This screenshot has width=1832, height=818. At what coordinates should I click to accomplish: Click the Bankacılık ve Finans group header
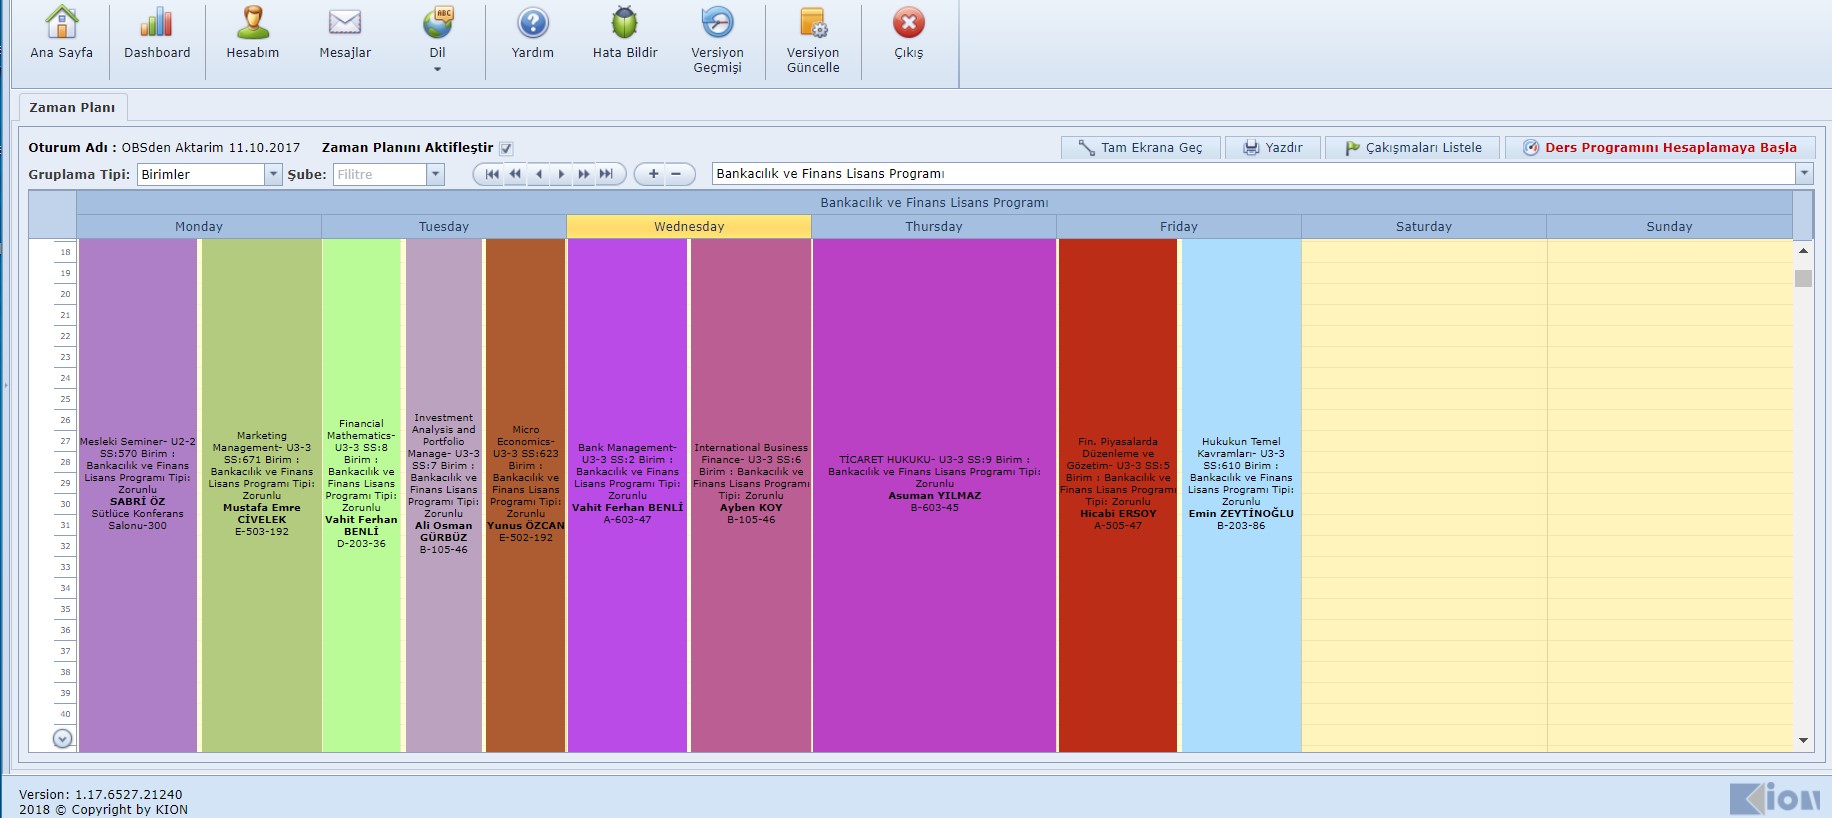pyautogui.click(x=934, y=203)
